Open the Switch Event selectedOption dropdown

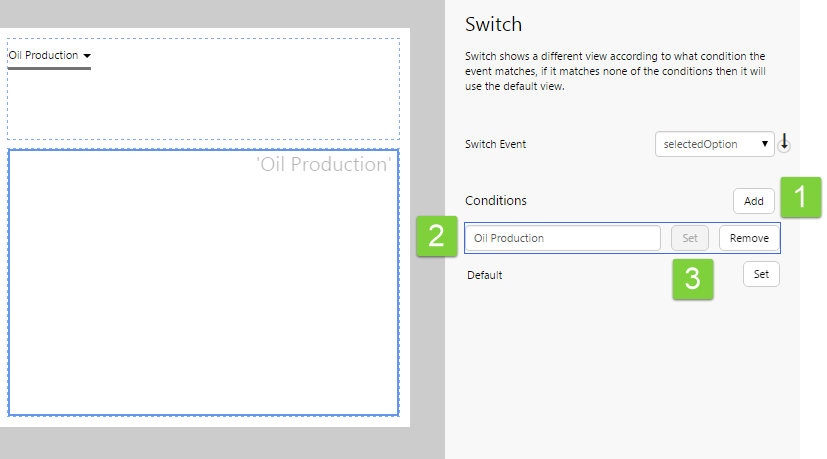(x=714, y=144)
